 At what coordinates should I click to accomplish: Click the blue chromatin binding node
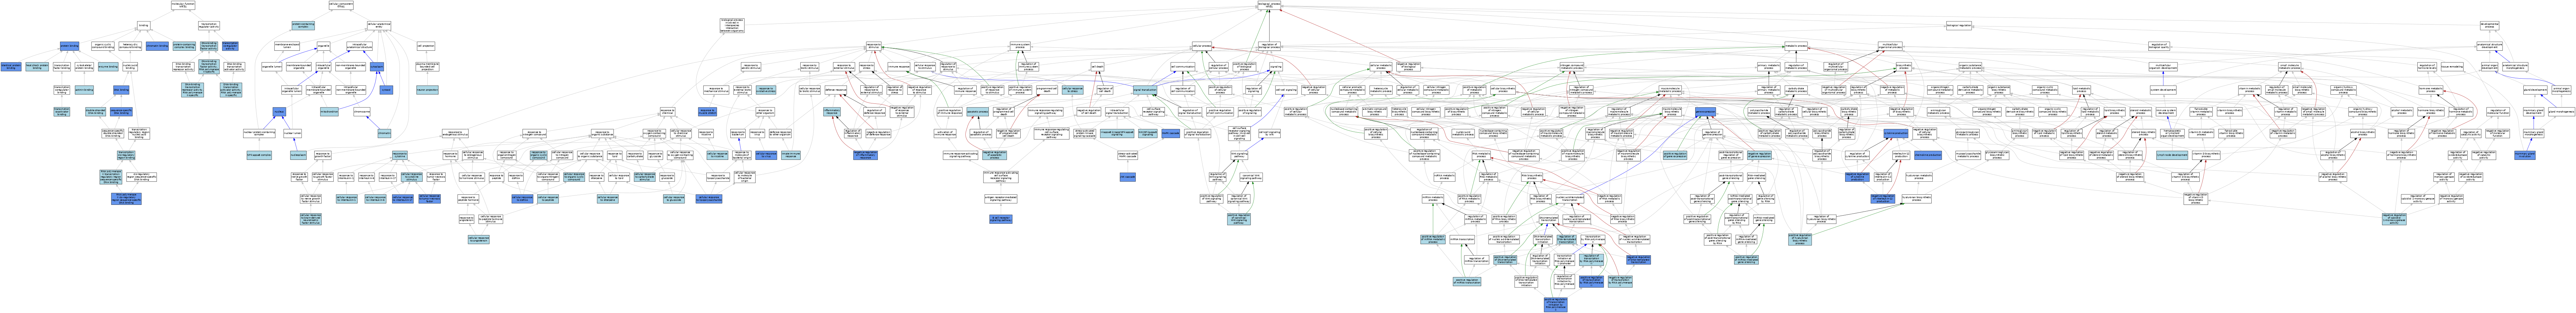point(157,46)
